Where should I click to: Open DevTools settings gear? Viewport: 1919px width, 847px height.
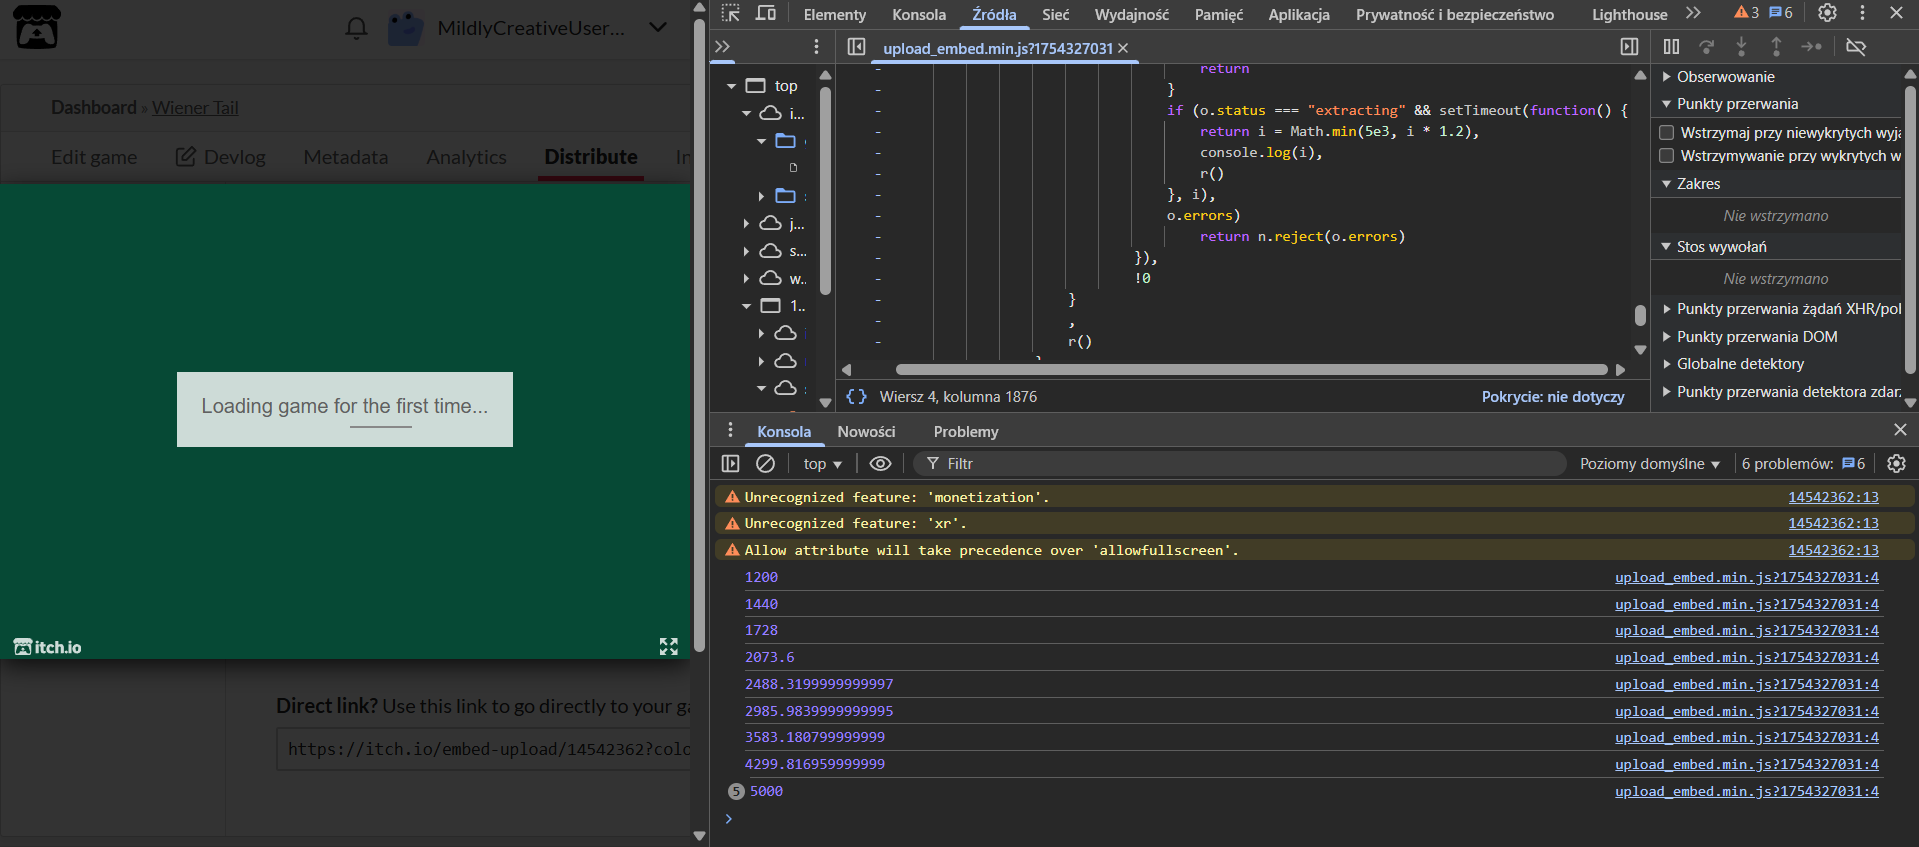[1827, 13]
